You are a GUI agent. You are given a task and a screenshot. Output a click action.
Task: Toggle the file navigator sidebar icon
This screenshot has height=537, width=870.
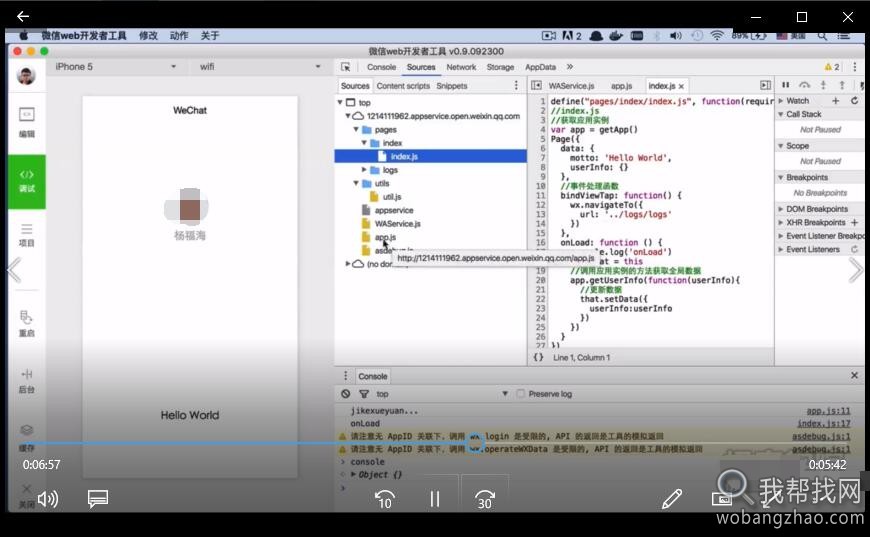pyautogui.click(x=536, y=85)
